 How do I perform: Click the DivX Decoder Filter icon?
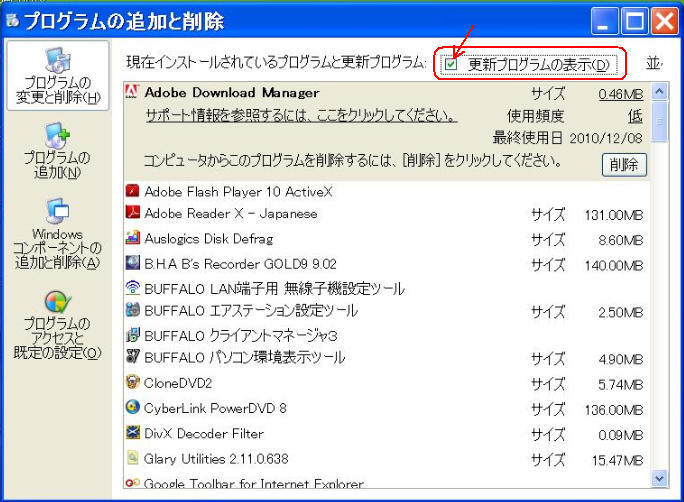coord(132,433)
